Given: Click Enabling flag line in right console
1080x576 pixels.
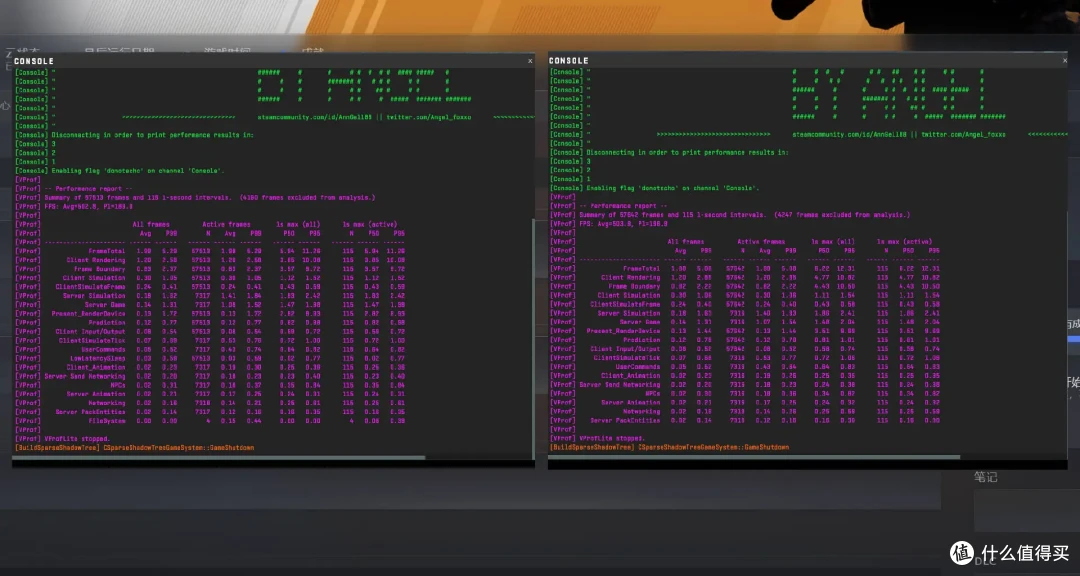Looking at the screenshot, I should click(x=654, y=188).
